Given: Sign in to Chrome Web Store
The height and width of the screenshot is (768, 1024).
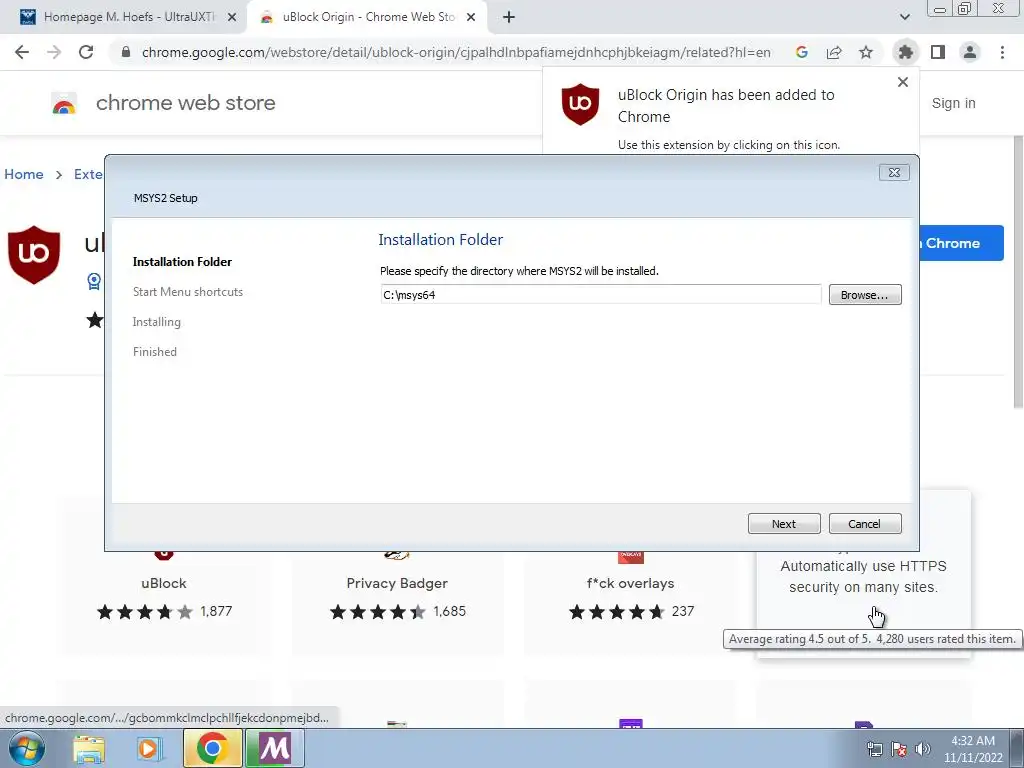Looking at the screenshot, I should click(x=953, y=103).
